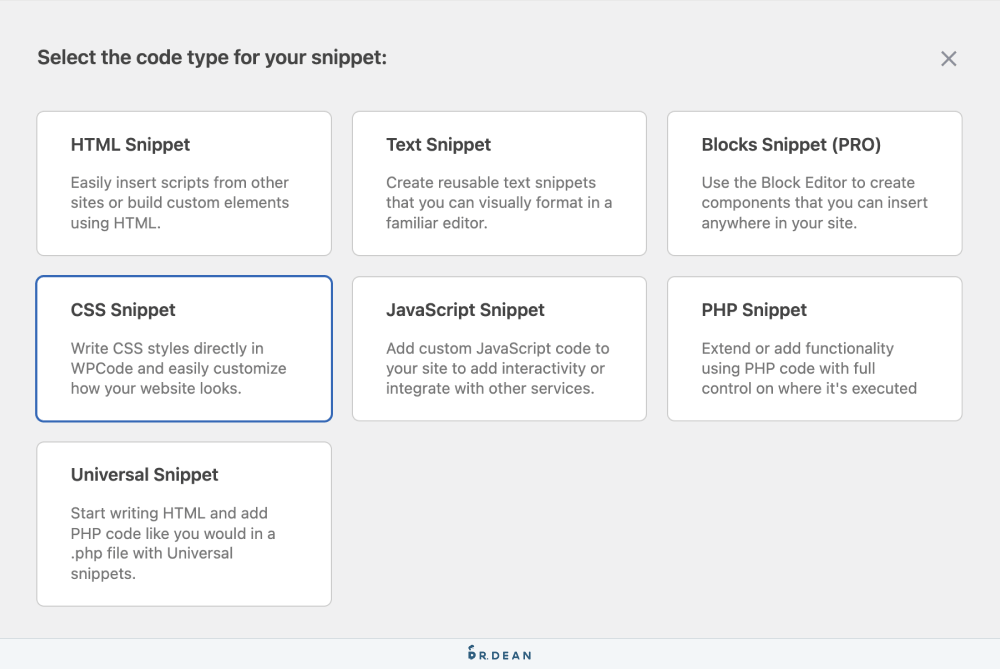Click the JavaScript description about adding interactivity

[x=497, y=368]
